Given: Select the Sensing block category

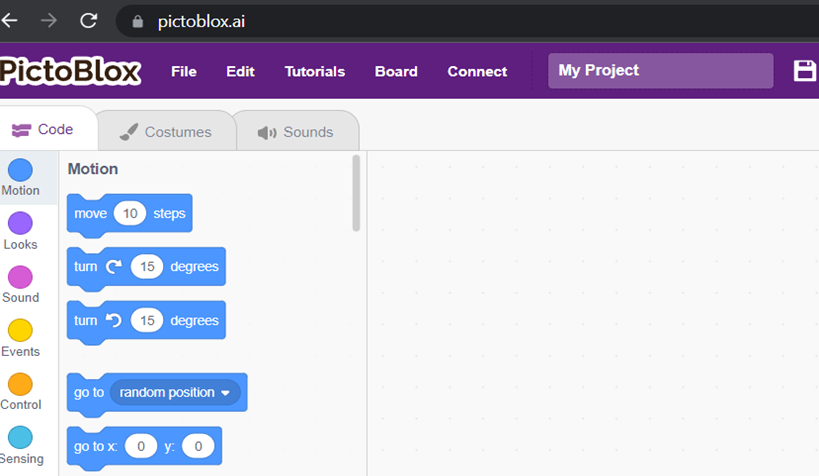Looking at the screenshot, I should [21, 446].
